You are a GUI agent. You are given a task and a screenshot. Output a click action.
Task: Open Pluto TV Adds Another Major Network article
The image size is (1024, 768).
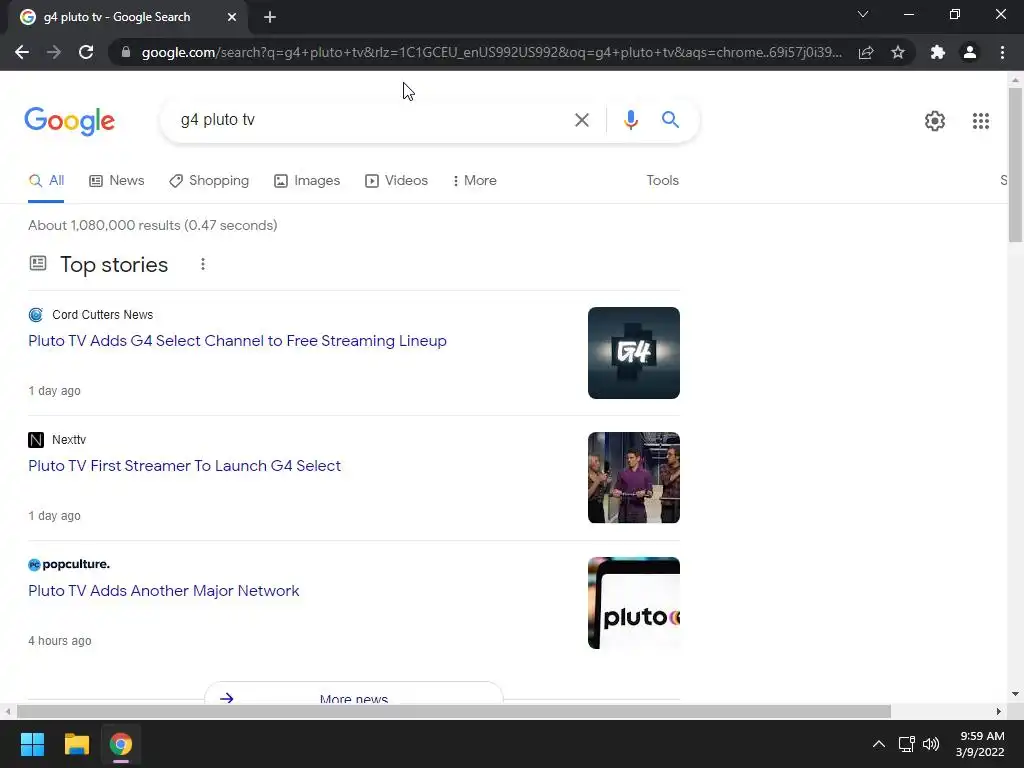tap(163, 590)
